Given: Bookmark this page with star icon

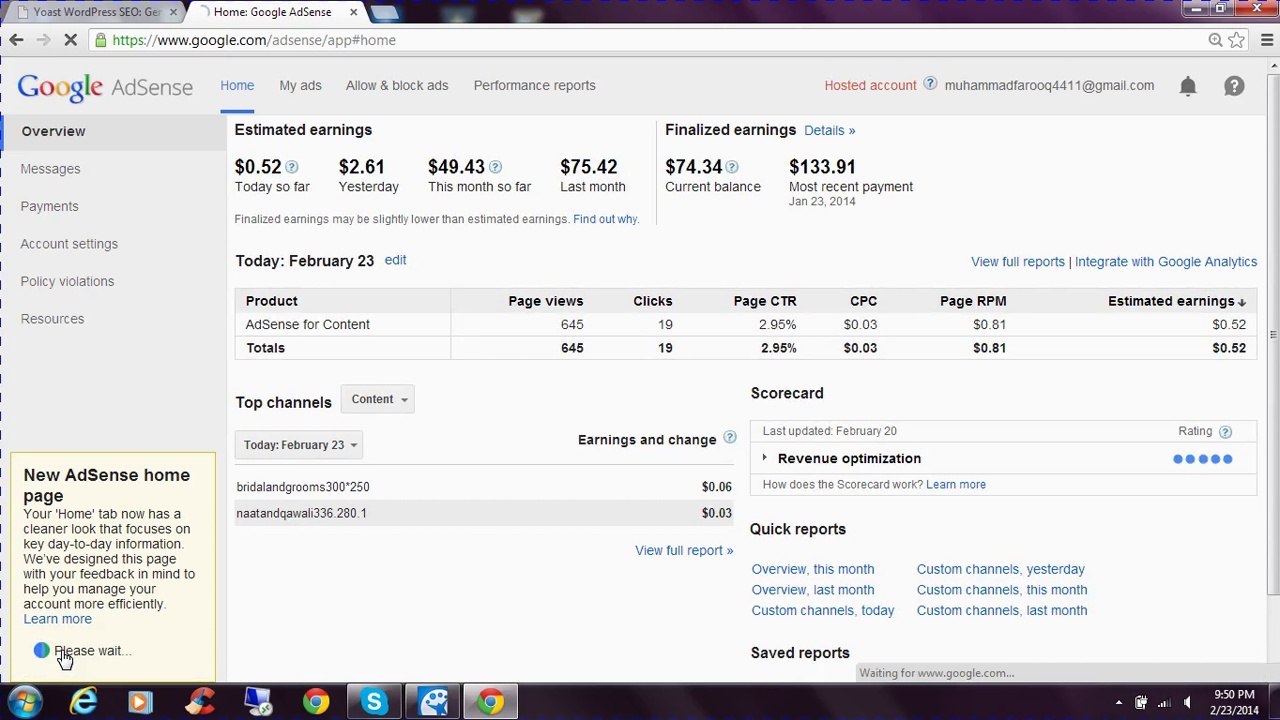Looking at the screenshot, I should 1237,40.
